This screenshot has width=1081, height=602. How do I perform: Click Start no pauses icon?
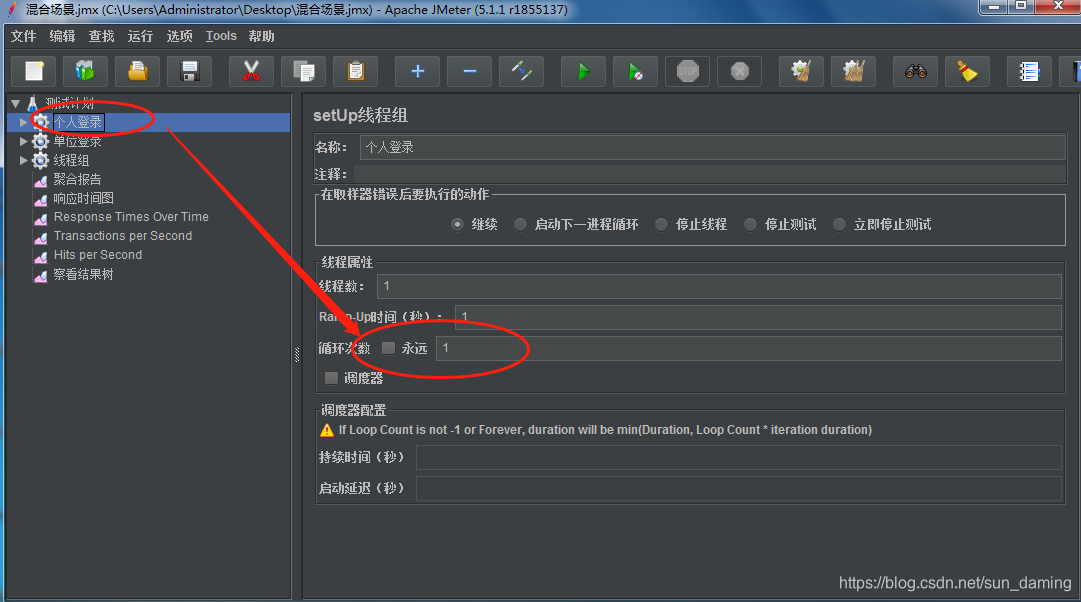coord(636,71)
